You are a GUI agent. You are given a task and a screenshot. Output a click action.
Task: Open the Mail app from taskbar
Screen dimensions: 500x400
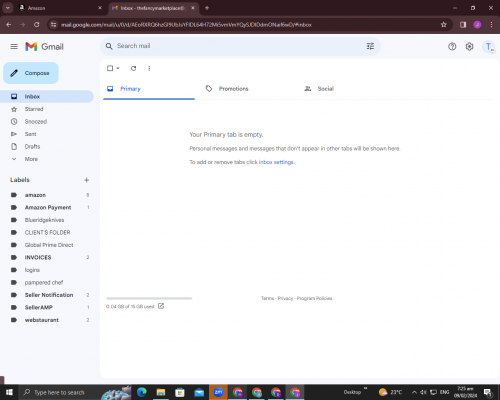[199, 392]
